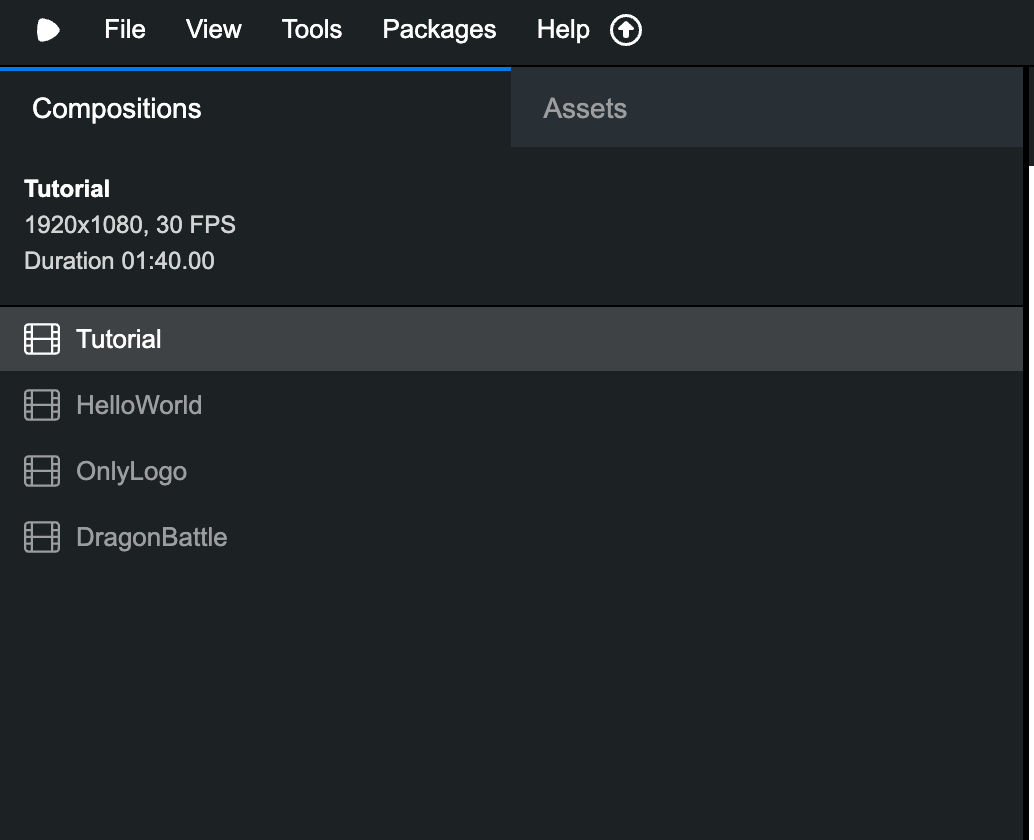Open the Help menu

(x=563, y=30)
